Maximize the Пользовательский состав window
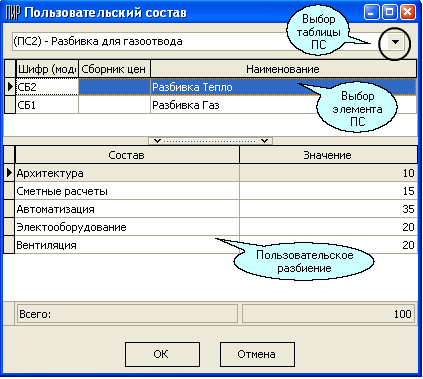Viewport: 423px width, 379px height. click(x=389, y=13)
